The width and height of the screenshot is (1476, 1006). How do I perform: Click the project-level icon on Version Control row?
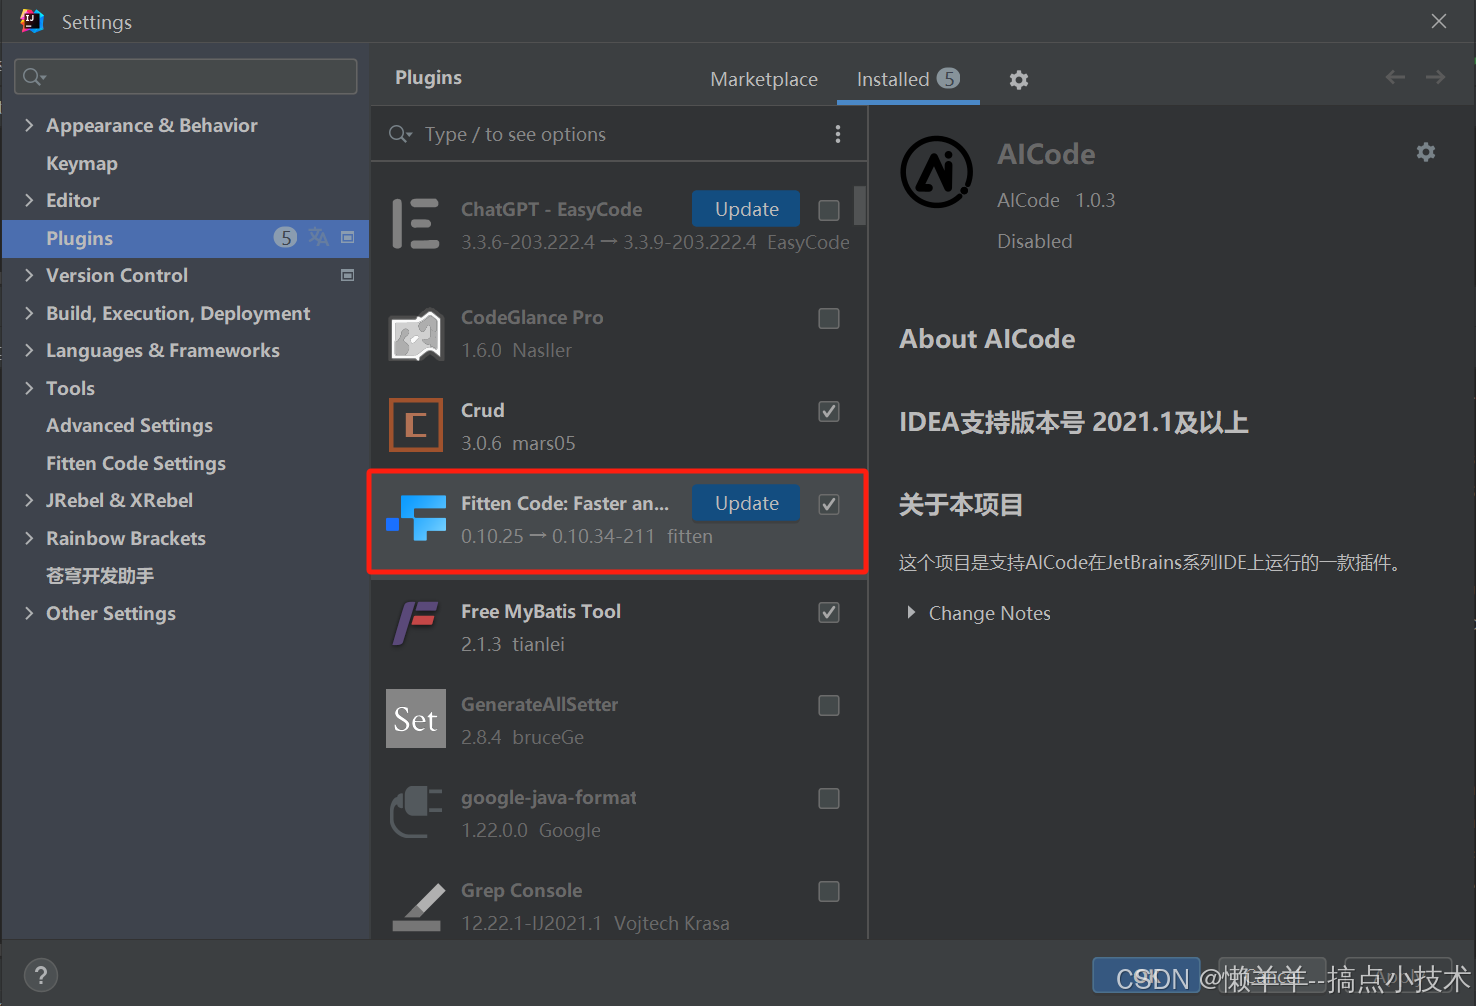click(x=348, y=275)
